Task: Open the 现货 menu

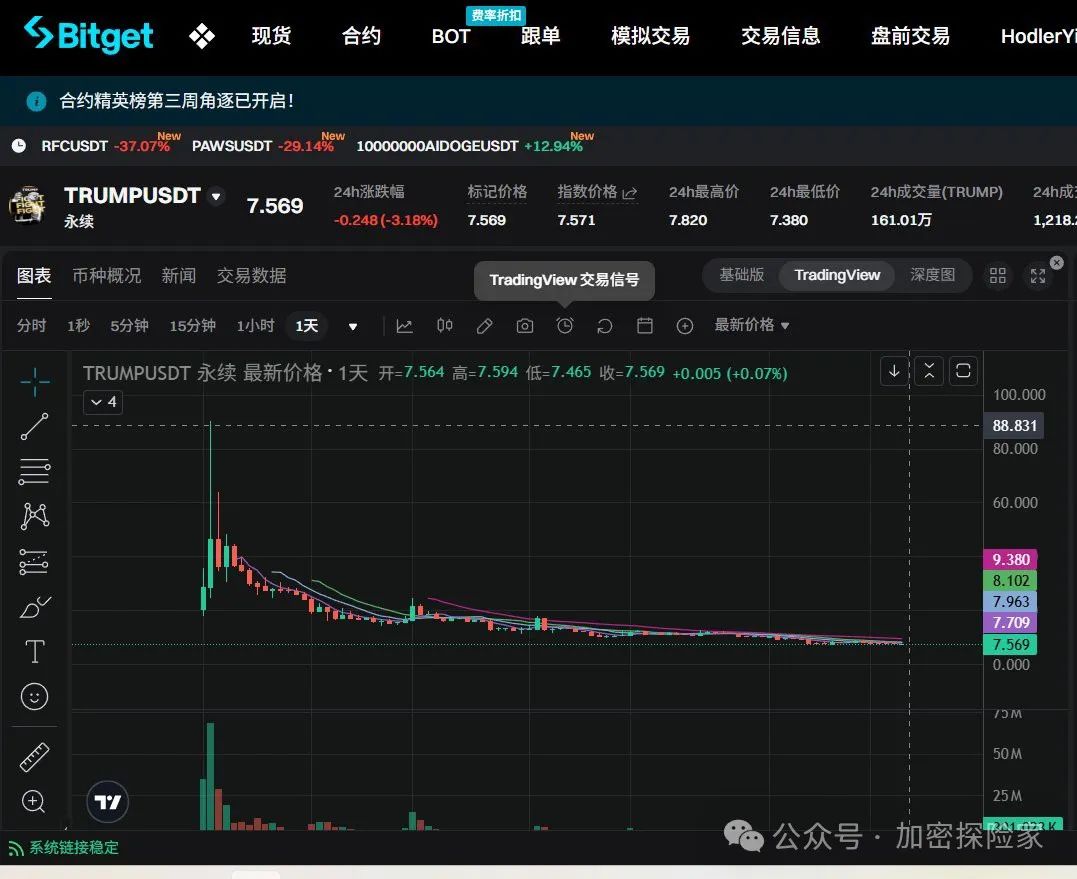Action: pos(271,36)
